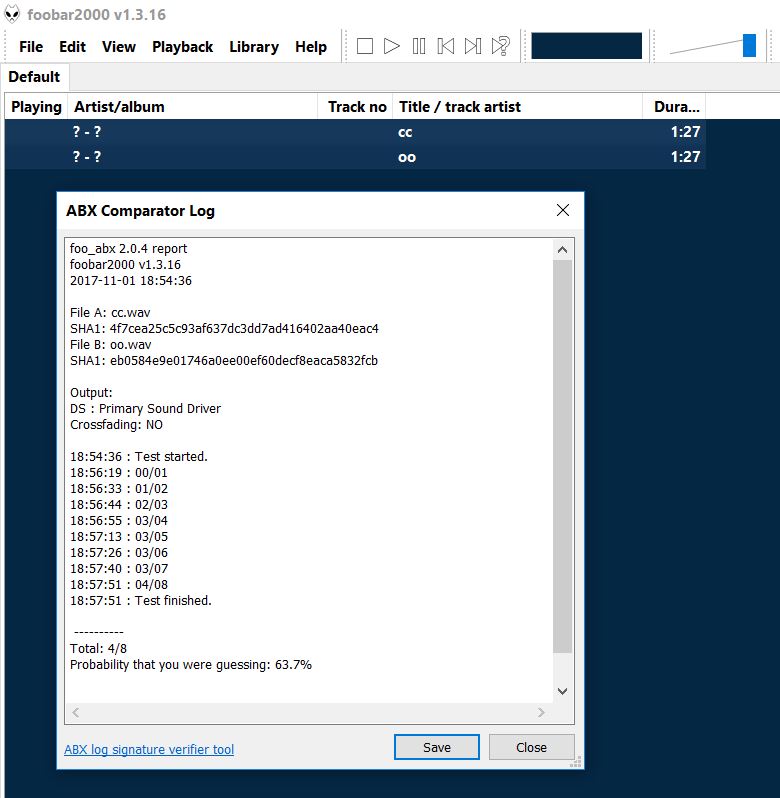Open the File menu
Screen dimensions: 780x798
click(31, 47)
